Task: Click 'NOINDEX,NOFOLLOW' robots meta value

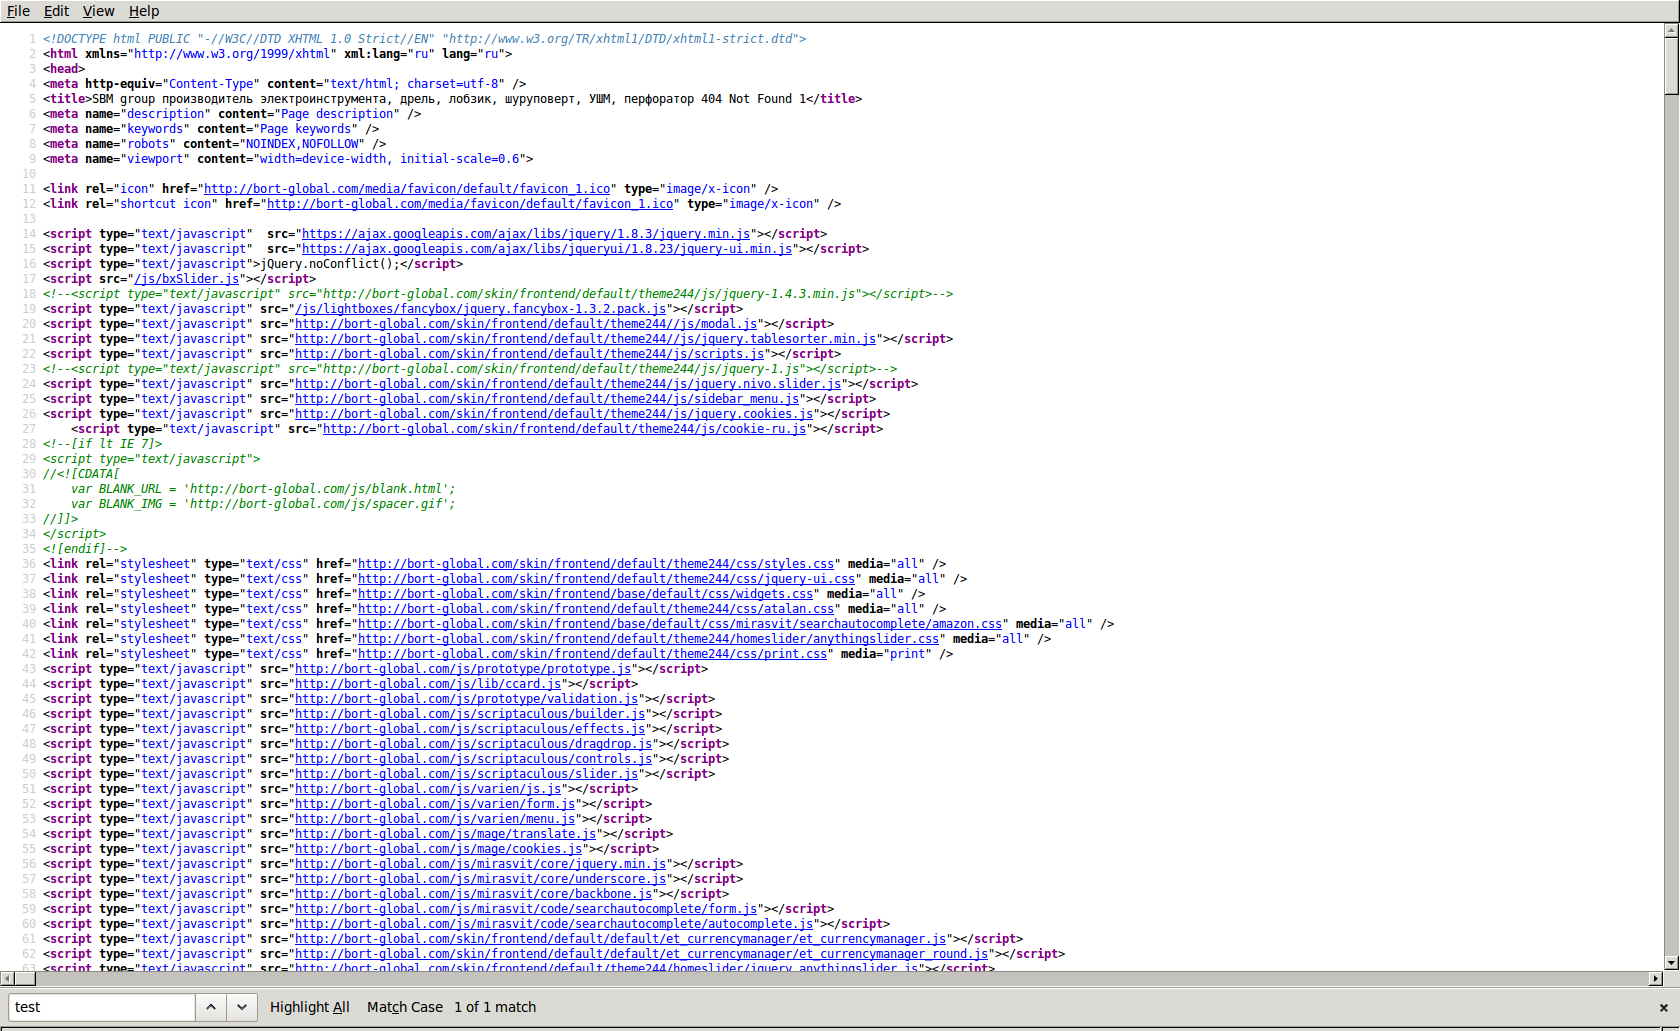Action: click(x=302, y=144)
